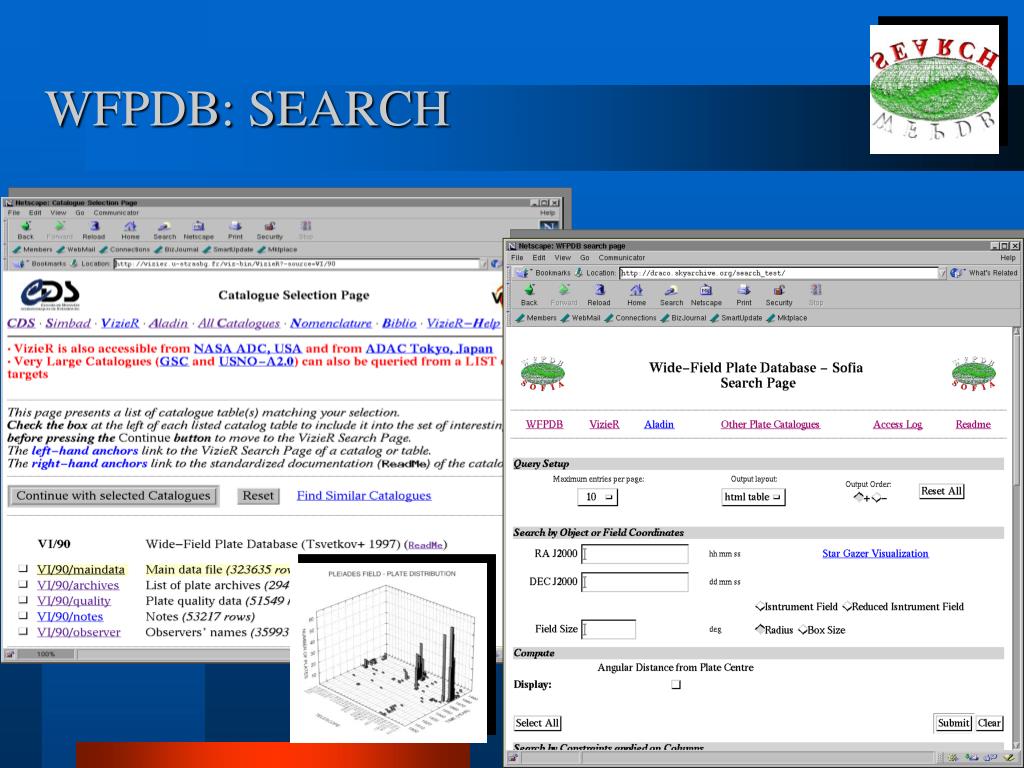Open Help menu in WFPDB search window
Screen dimensions: 1024x768
point(1008,258)
